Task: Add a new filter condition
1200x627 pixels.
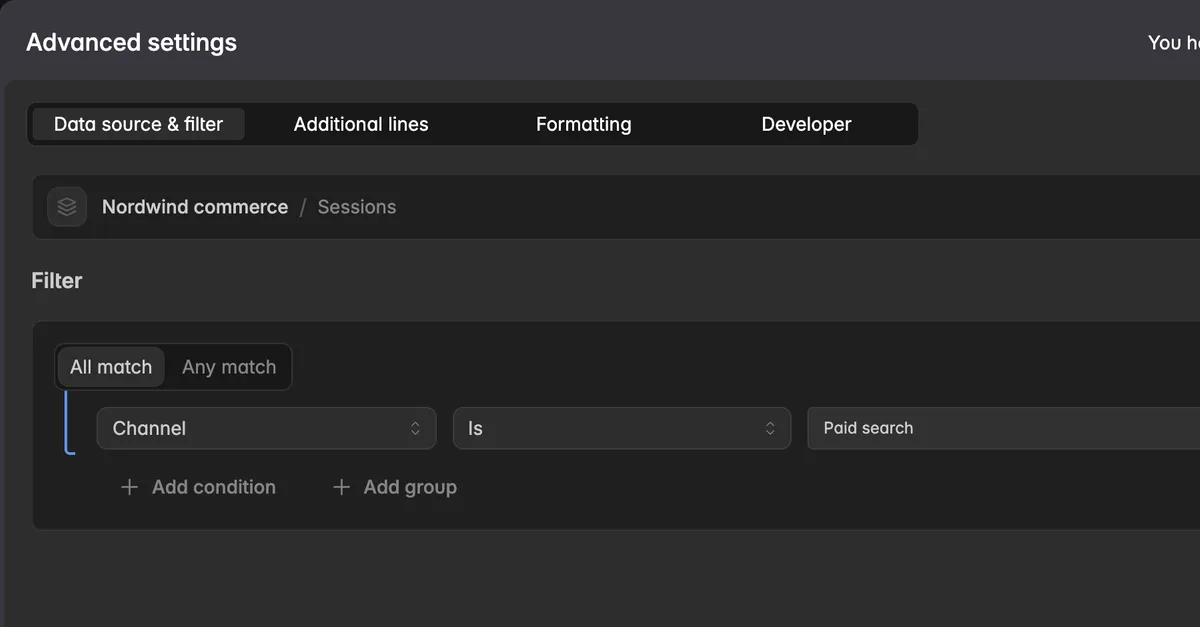Action: tap(198, 487)
